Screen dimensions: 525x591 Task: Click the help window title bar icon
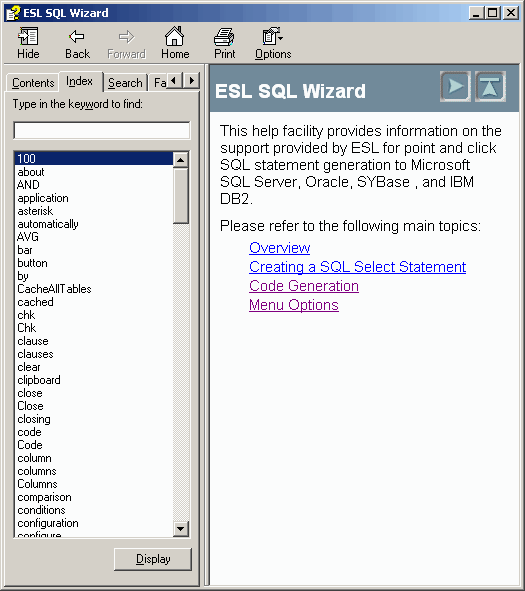(13, 13)
